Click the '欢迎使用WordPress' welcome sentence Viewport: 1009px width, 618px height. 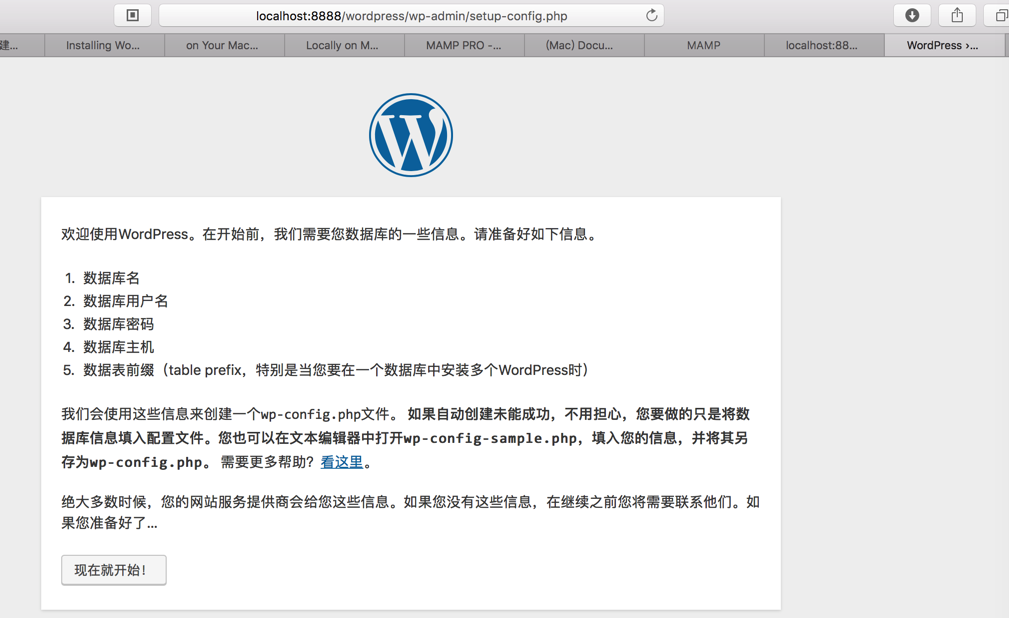coord(331,234)
